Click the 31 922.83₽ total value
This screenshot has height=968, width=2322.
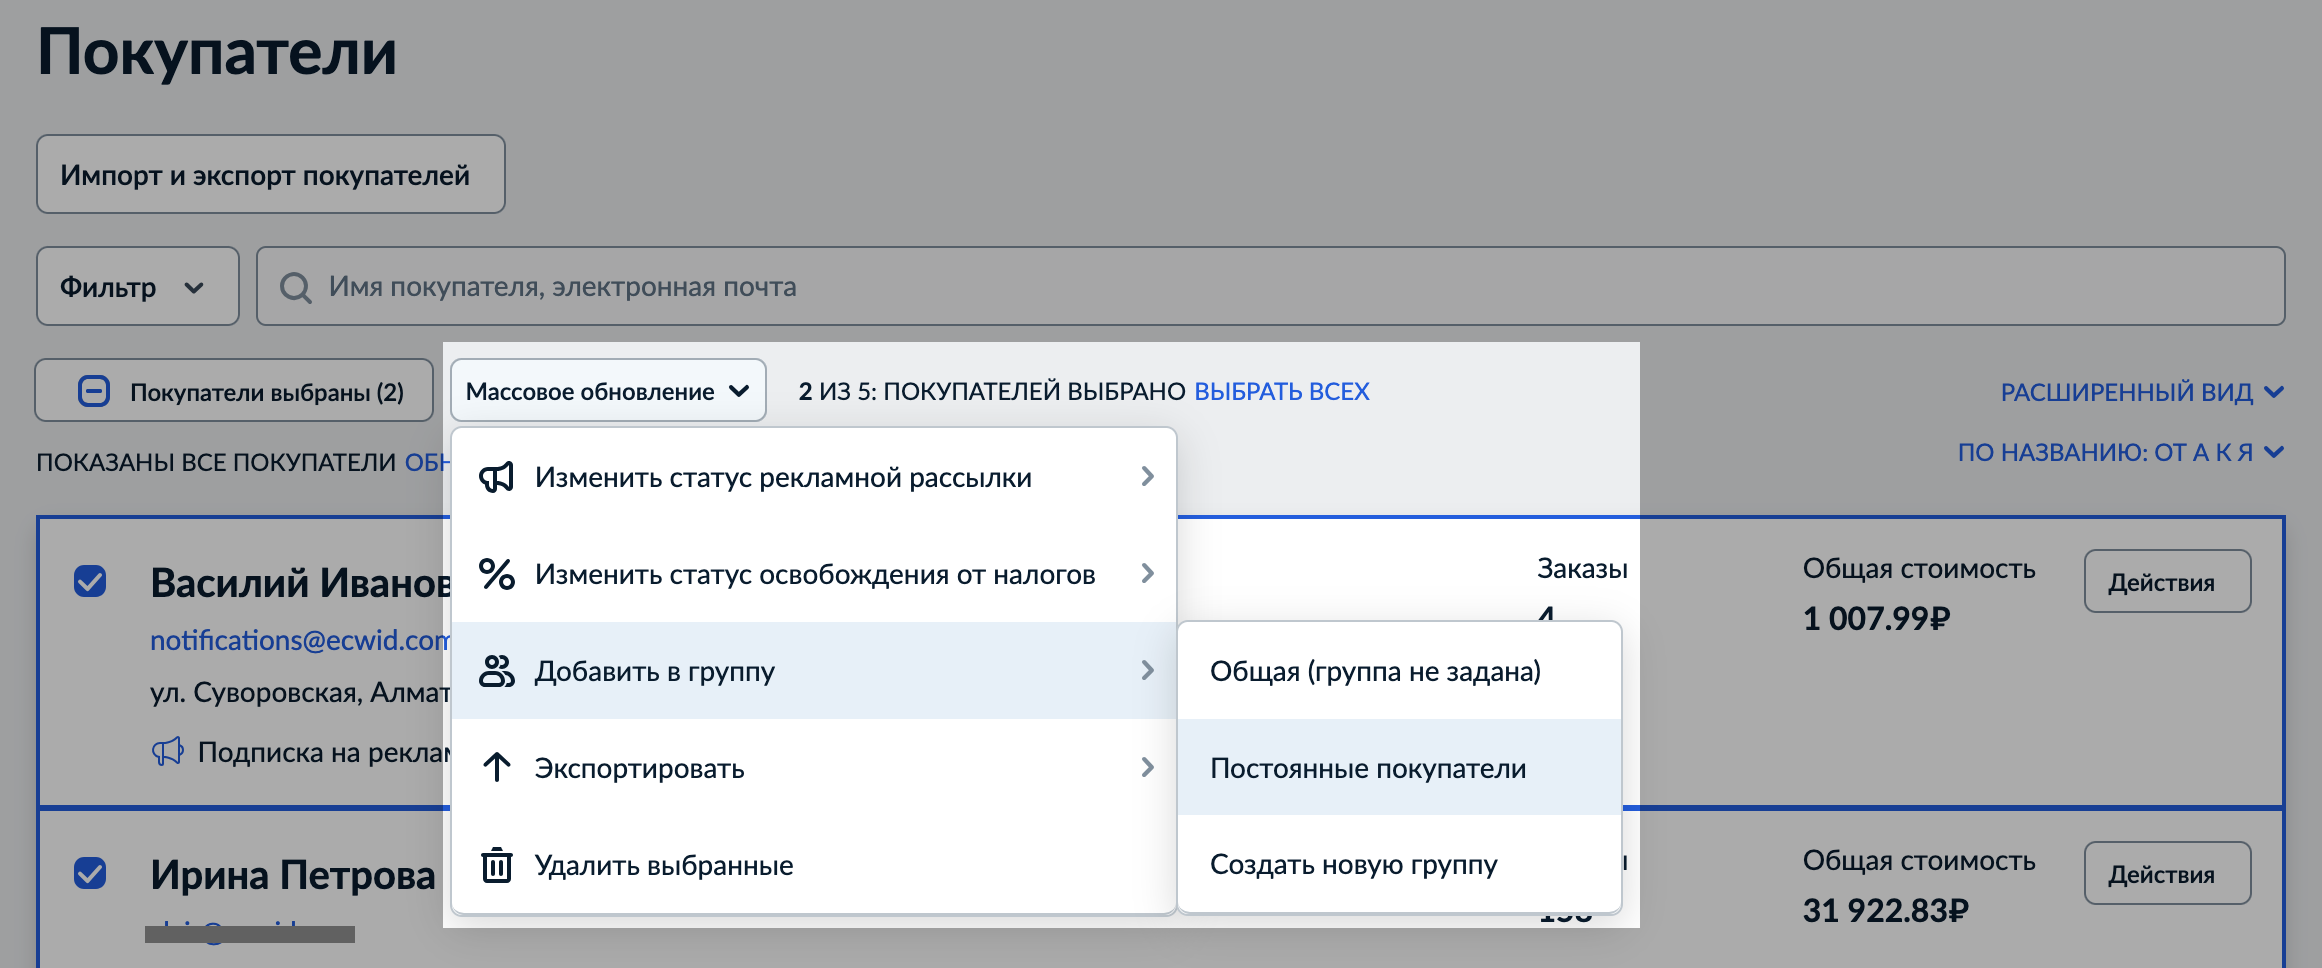click(x=1885, y=910)
